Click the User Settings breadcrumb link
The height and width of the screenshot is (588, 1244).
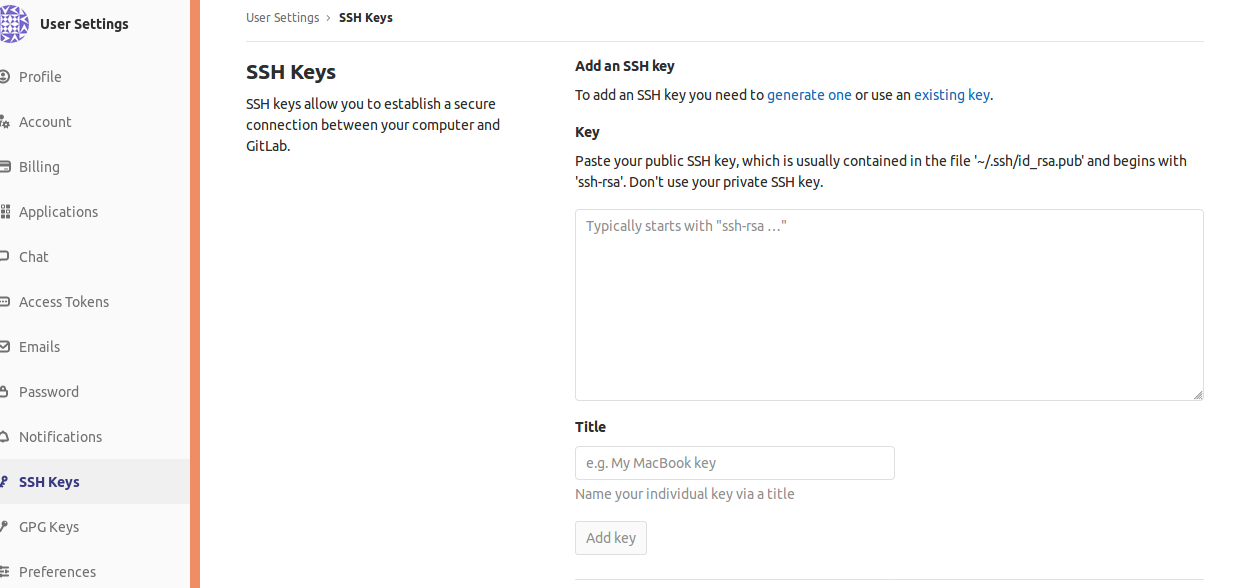(x=283, y=18)
